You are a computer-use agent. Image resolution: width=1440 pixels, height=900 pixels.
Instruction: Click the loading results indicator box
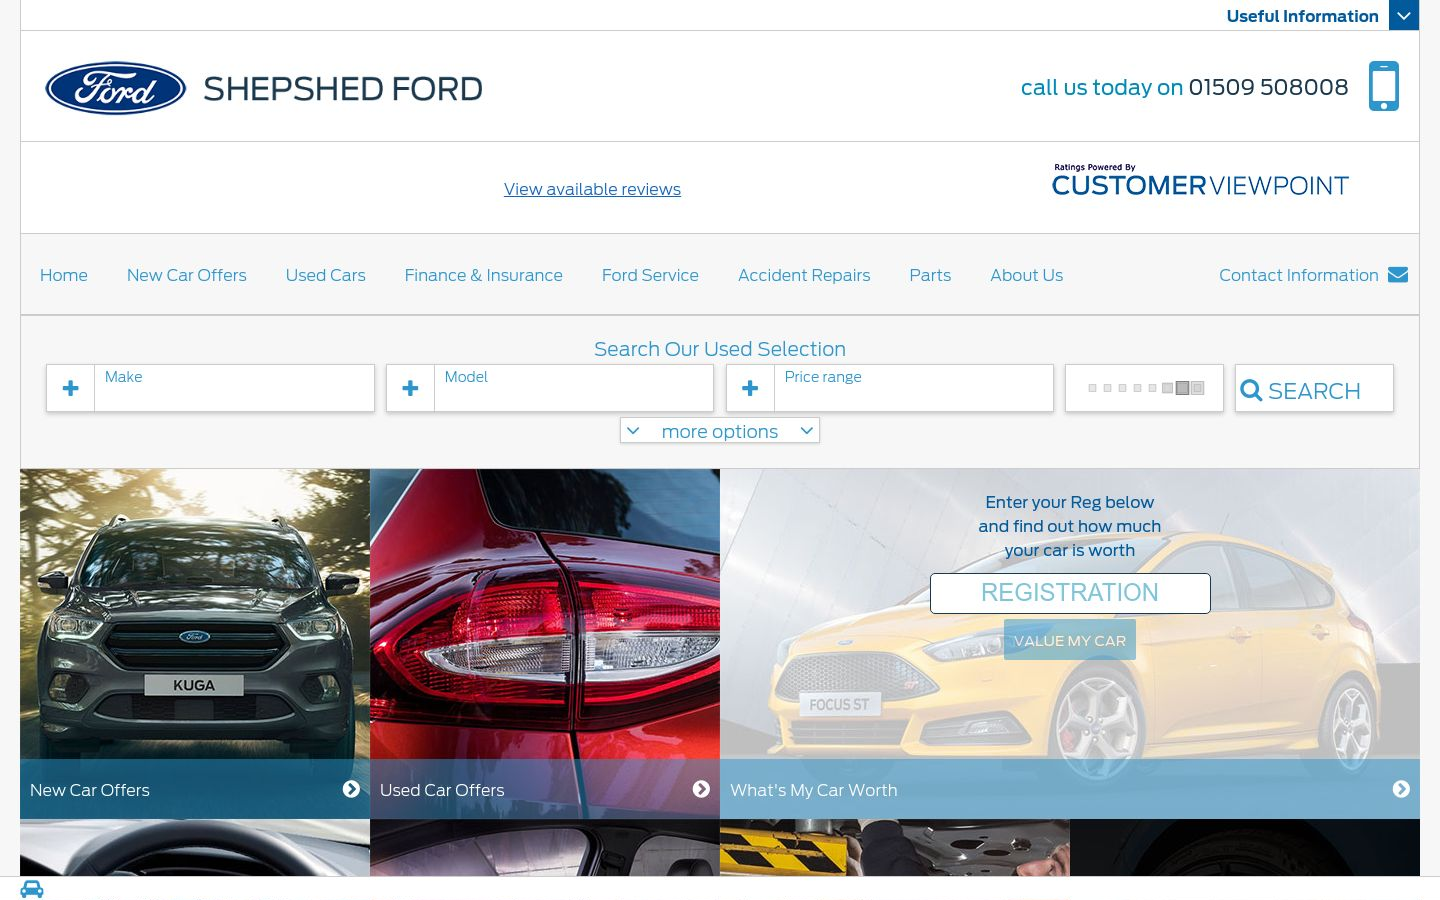pyautogui.click(x=1144, y=388)
